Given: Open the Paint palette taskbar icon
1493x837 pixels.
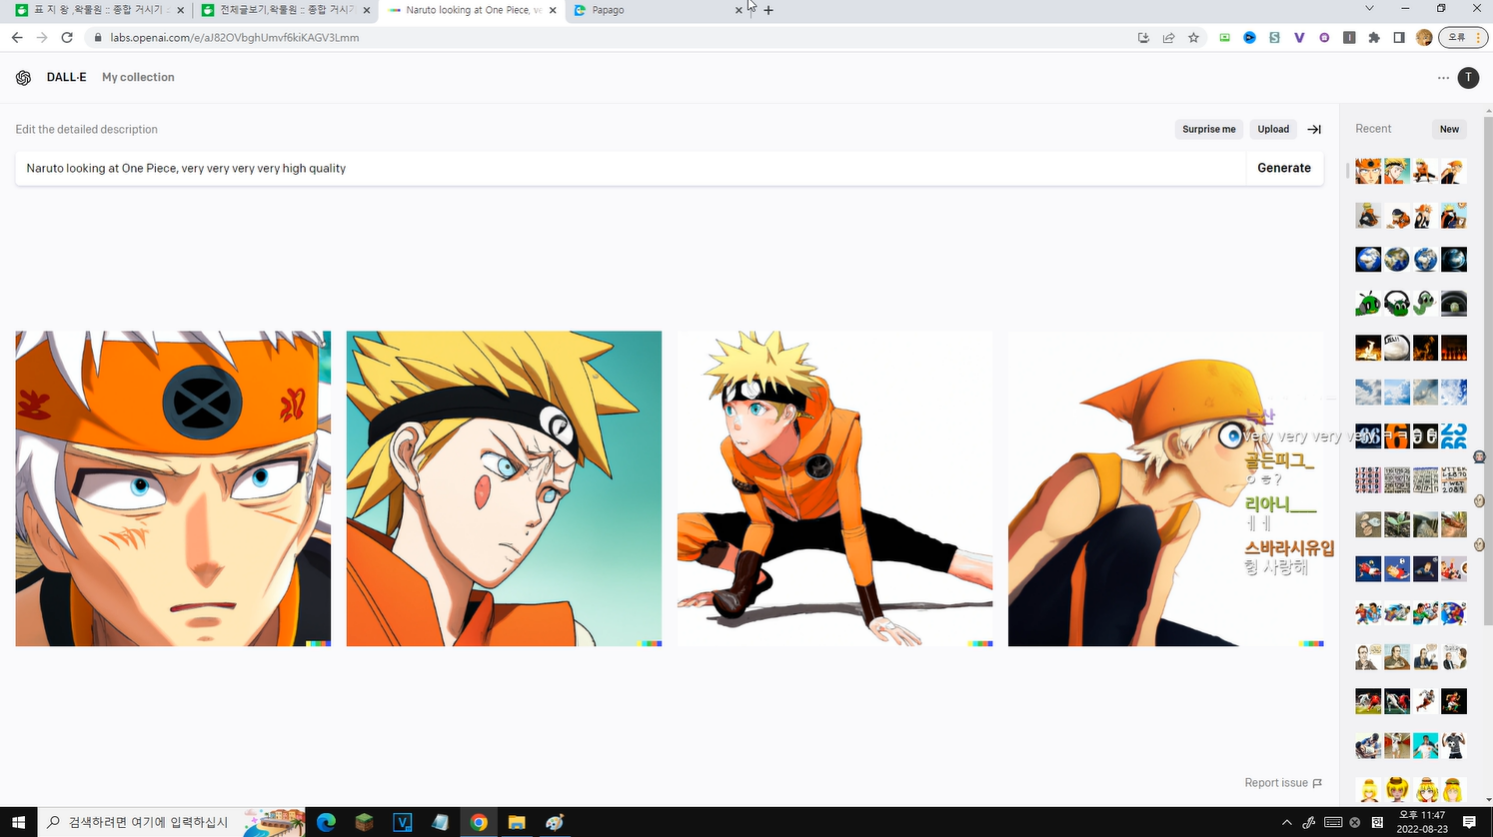Looking at the screenshot, I should click(x=554, y=822).
